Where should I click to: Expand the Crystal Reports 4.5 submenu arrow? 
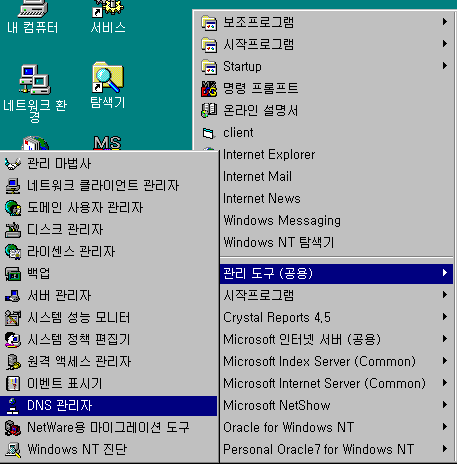coord(445,317)
